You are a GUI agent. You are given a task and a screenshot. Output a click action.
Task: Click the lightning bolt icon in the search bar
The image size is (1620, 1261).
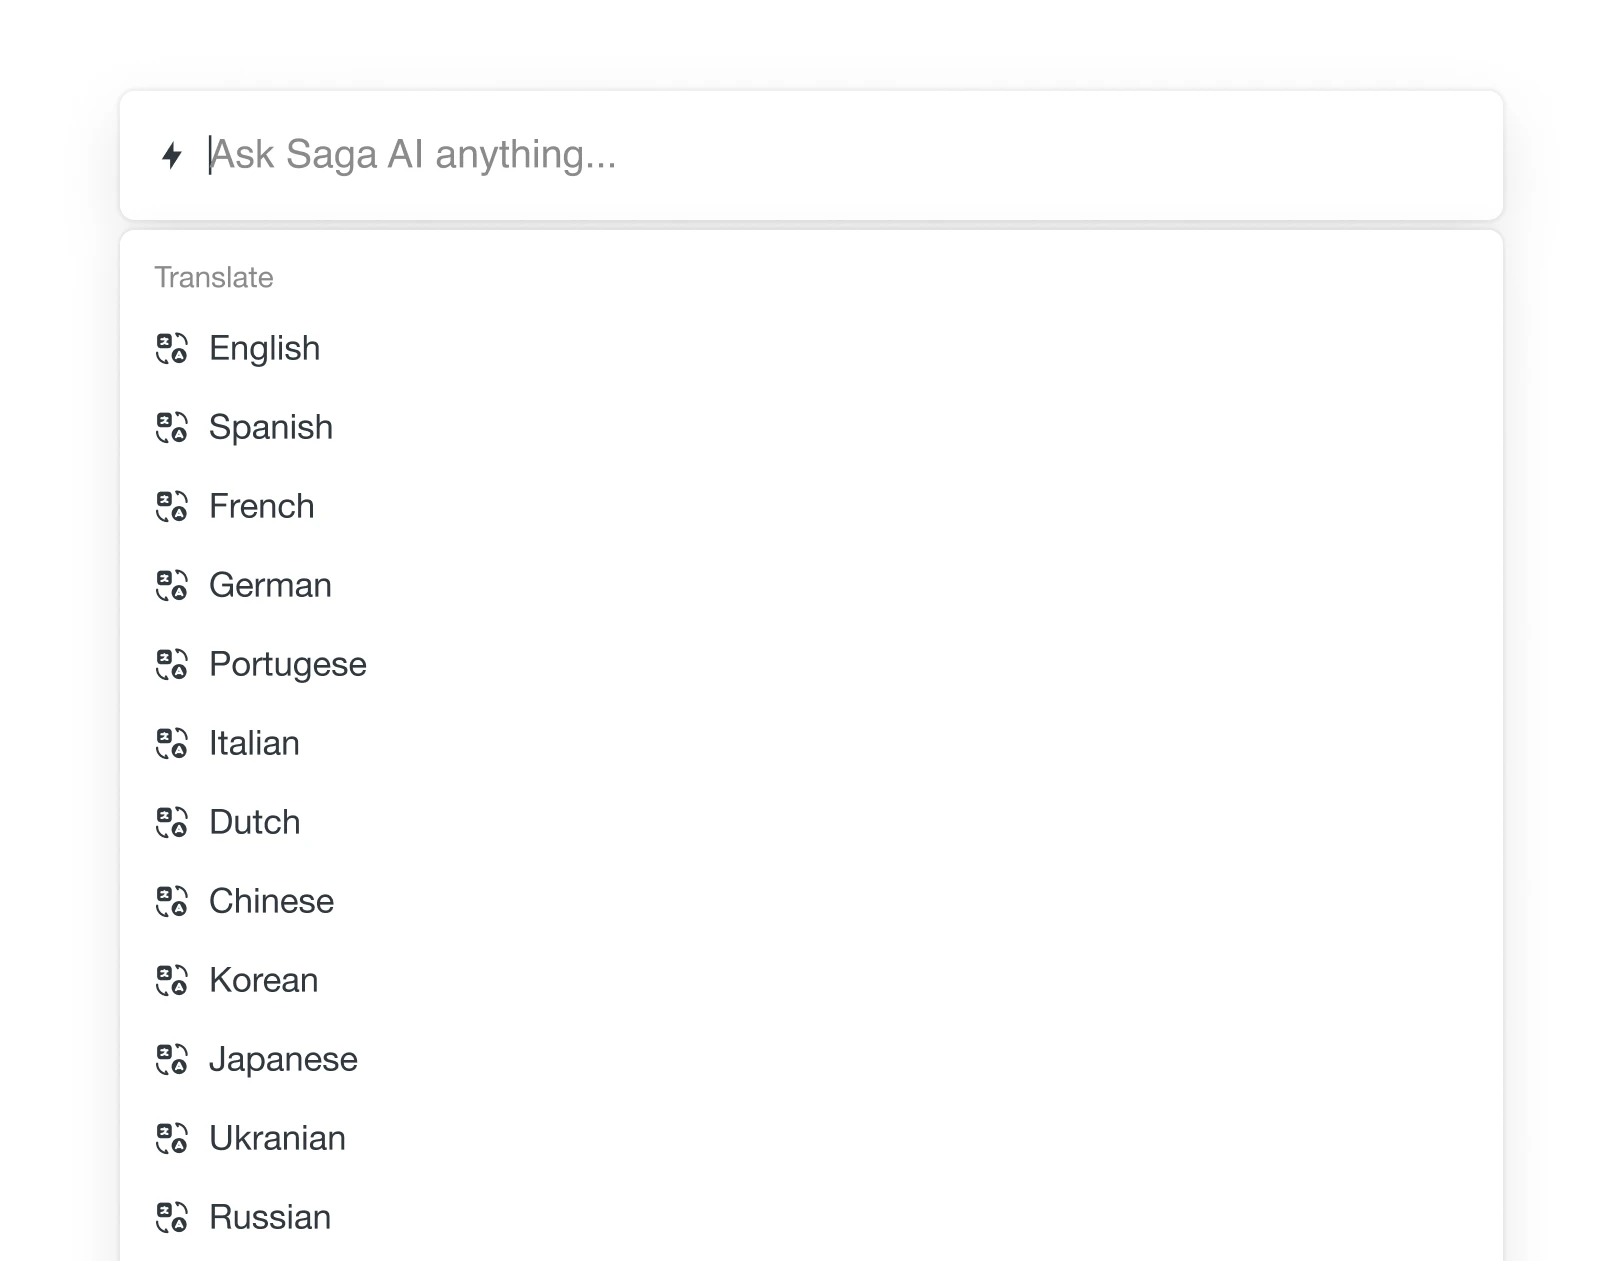170,155
